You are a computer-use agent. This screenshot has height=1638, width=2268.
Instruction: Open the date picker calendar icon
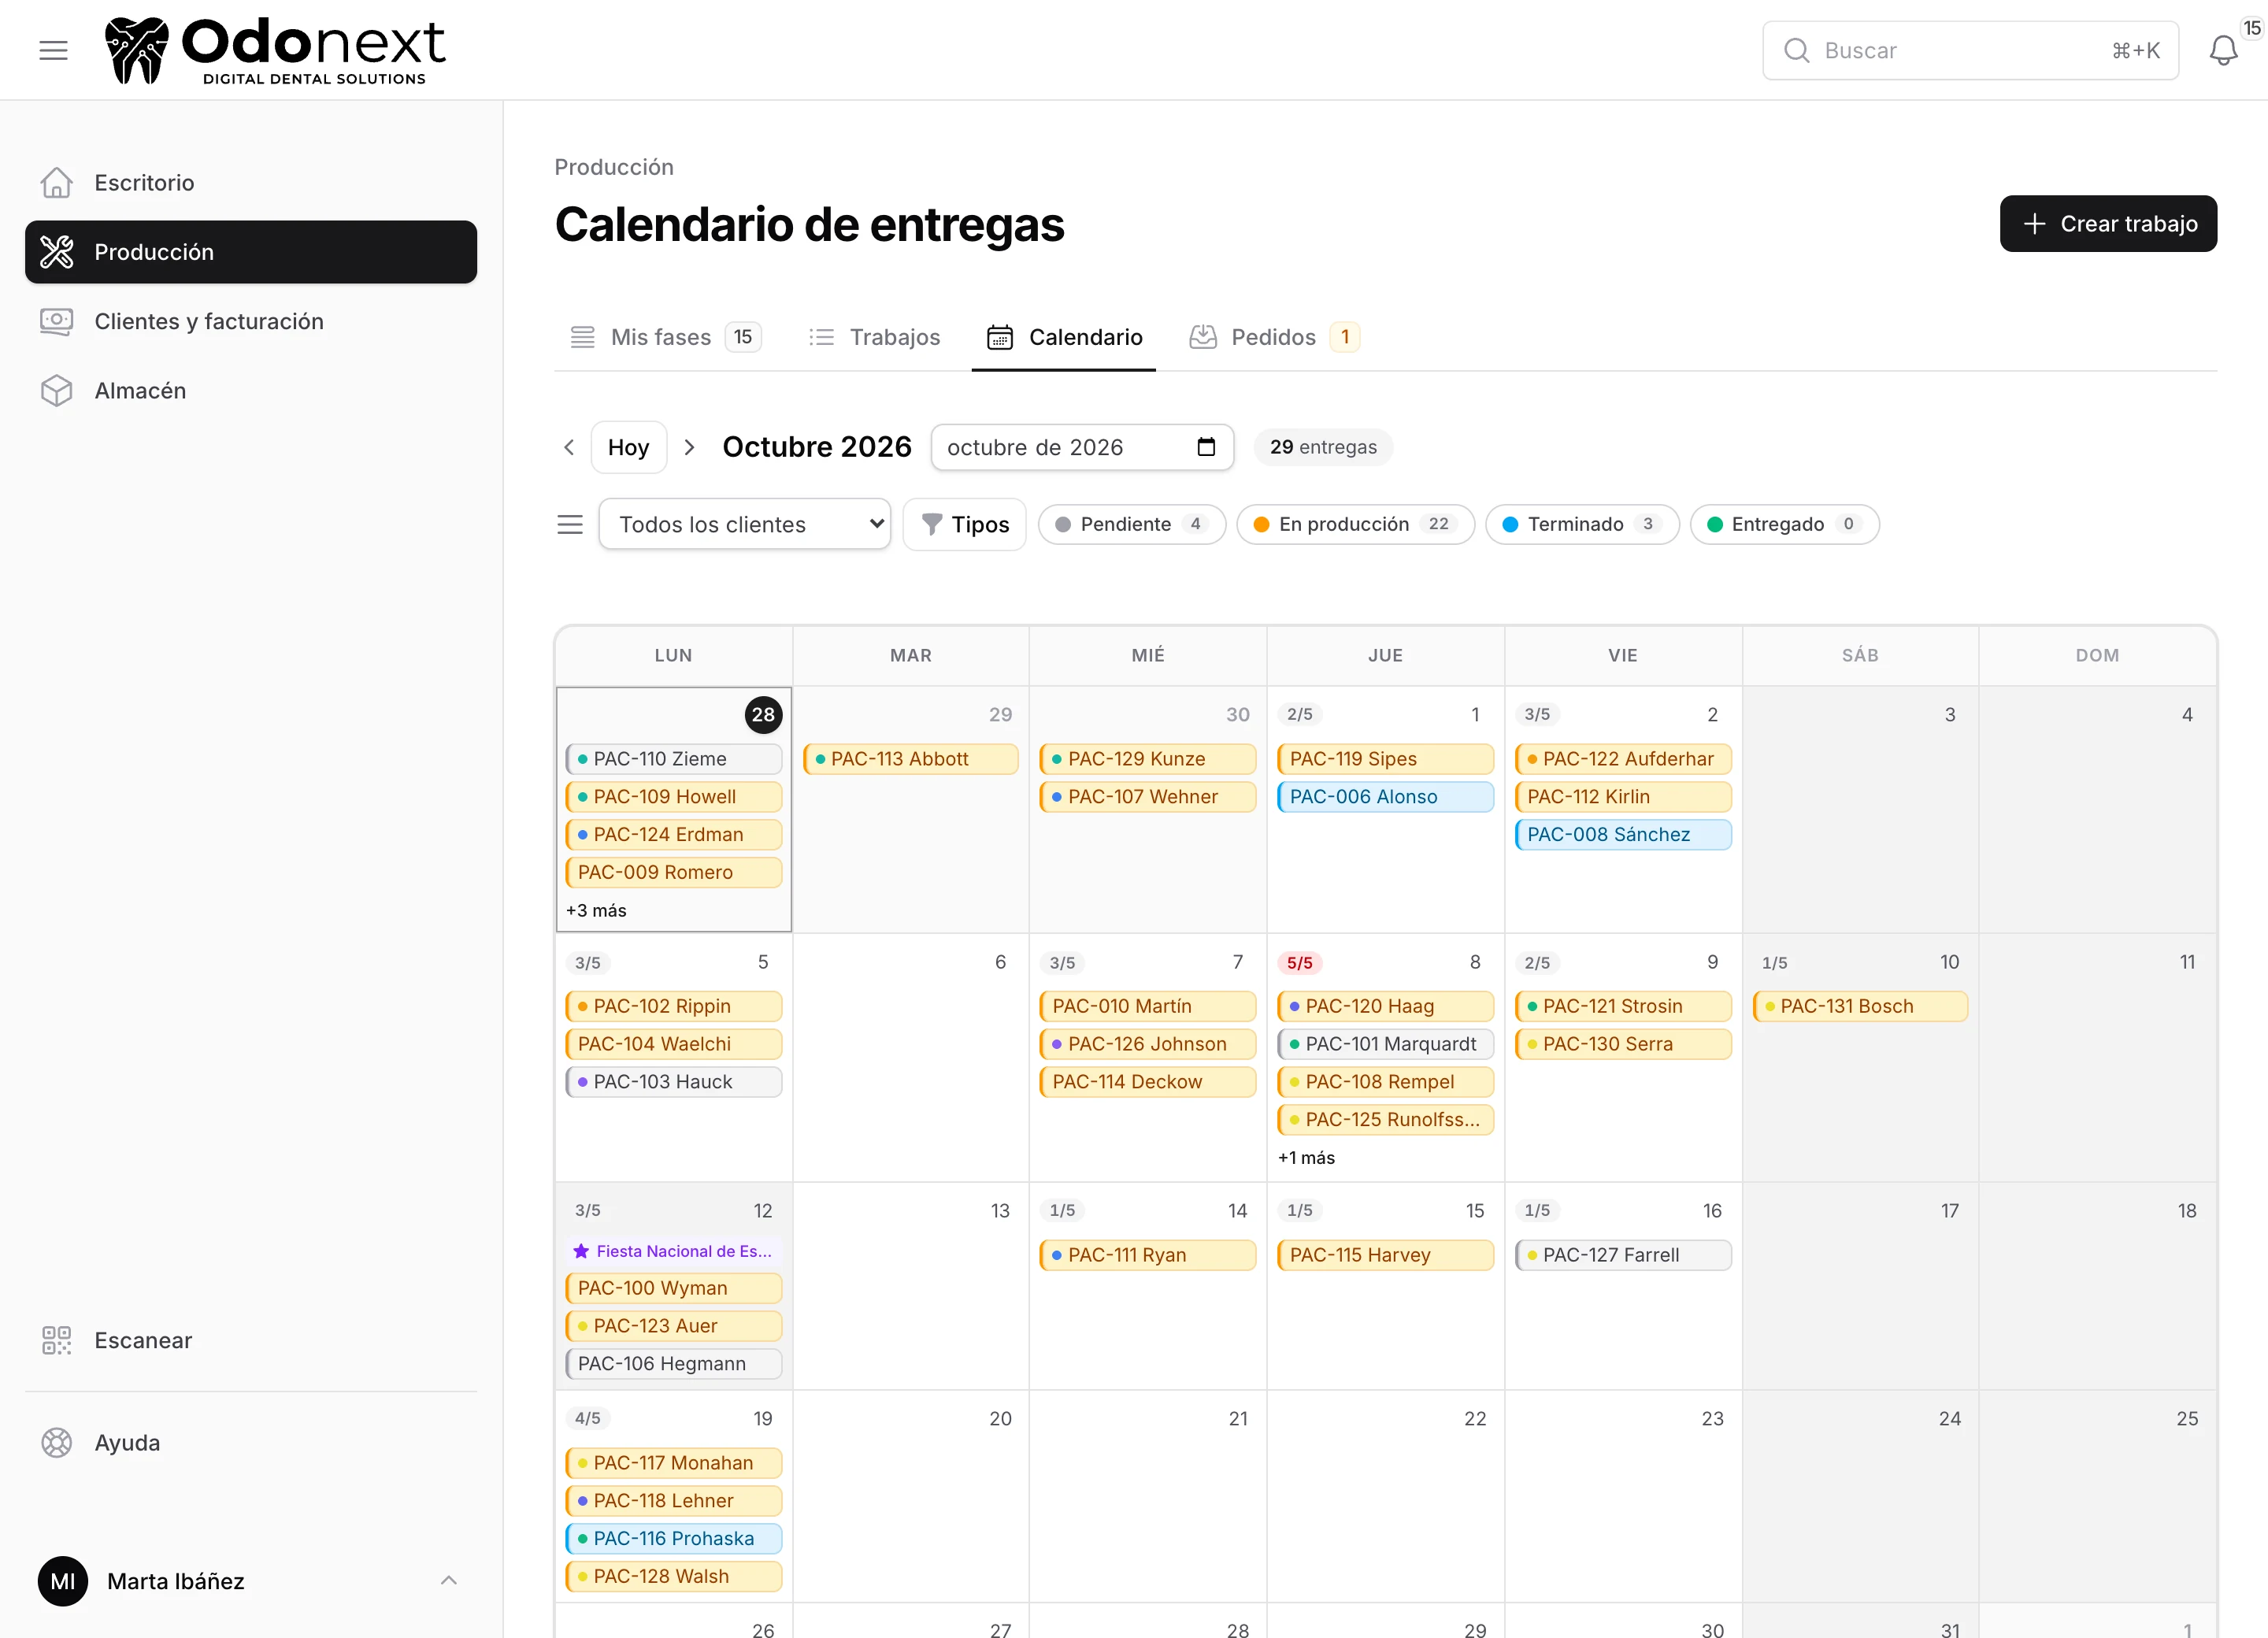pyautogui.click(x=1206, y=447)
